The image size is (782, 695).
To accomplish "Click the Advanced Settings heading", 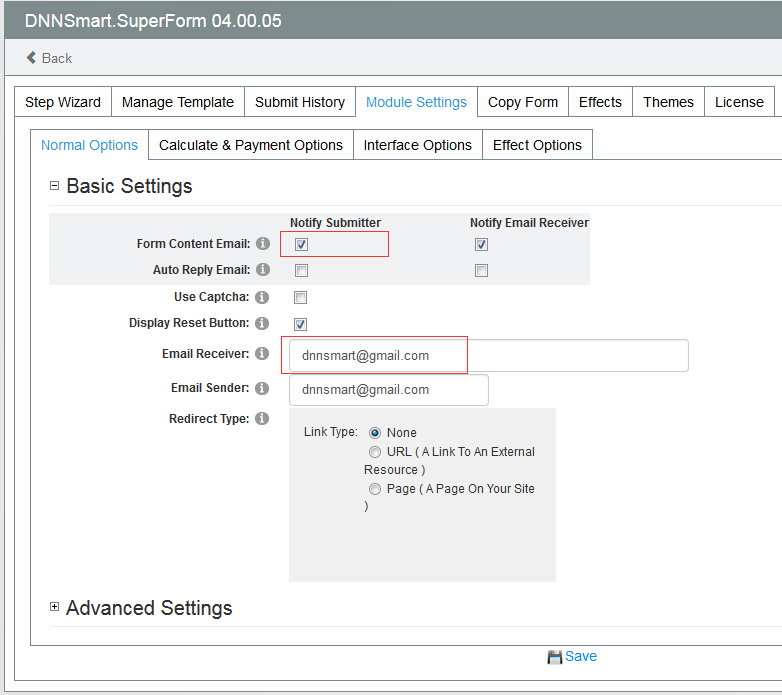I will (149, 608).
